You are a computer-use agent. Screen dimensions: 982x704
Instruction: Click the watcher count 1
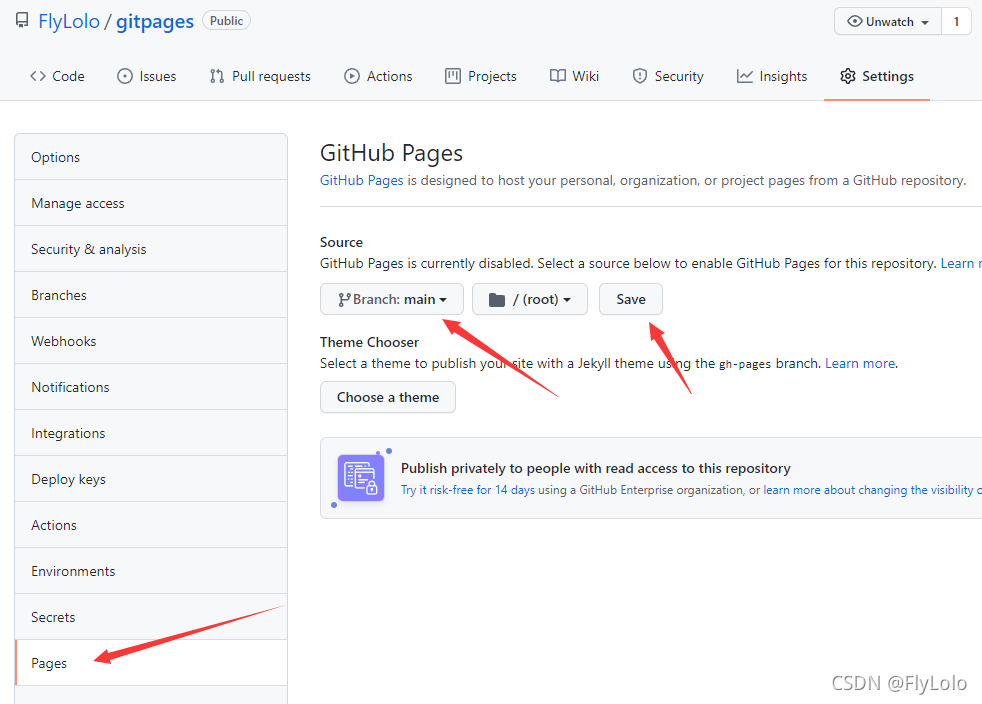point(956,21)
